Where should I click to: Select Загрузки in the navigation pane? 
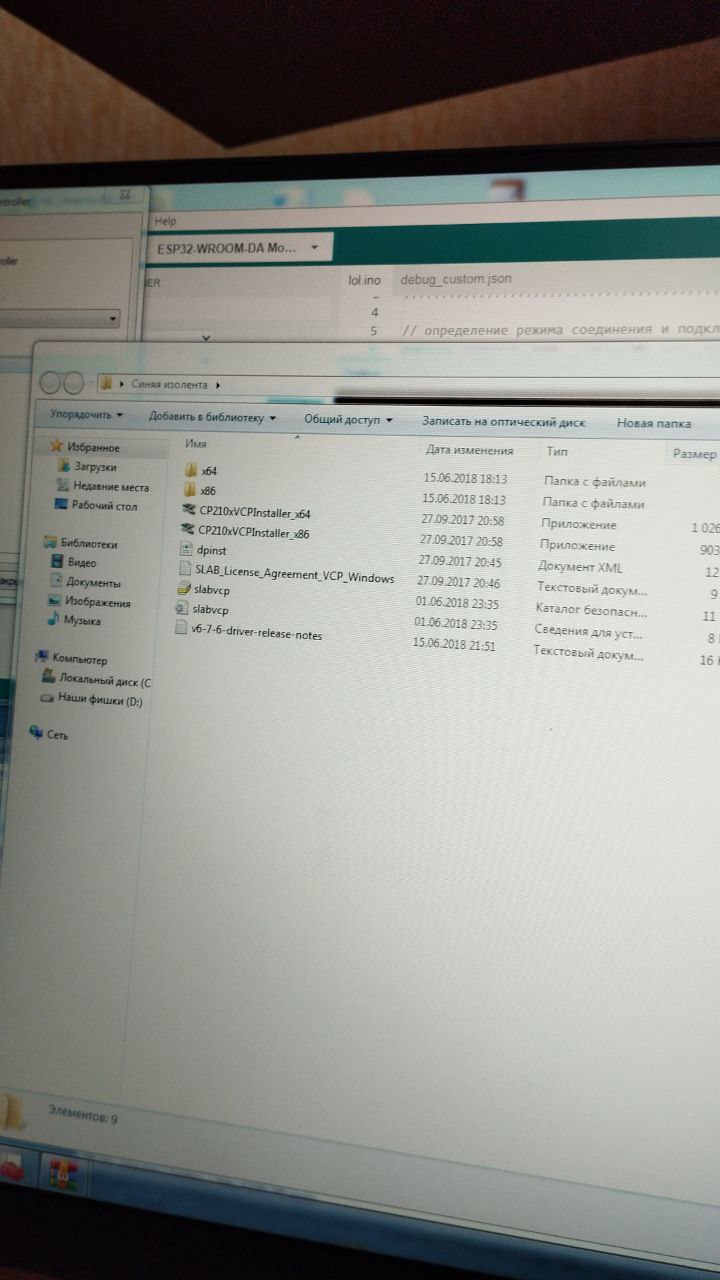coord(95,467)
